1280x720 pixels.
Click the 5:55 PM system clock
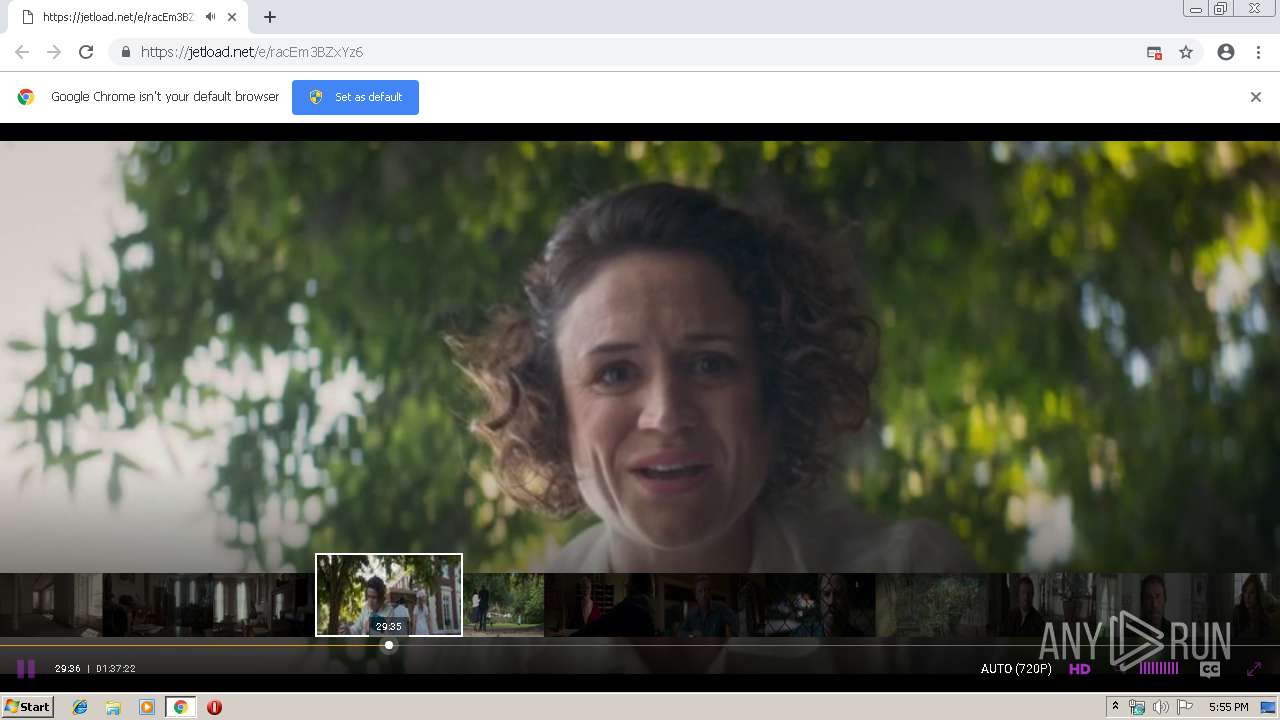click(1228, 707)
